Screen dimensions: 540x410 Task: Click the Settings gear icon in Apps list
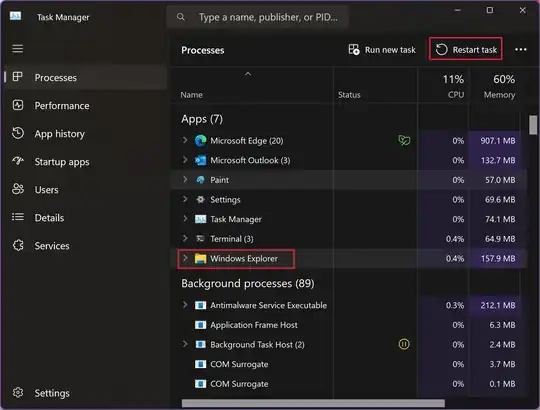[200, 200]
